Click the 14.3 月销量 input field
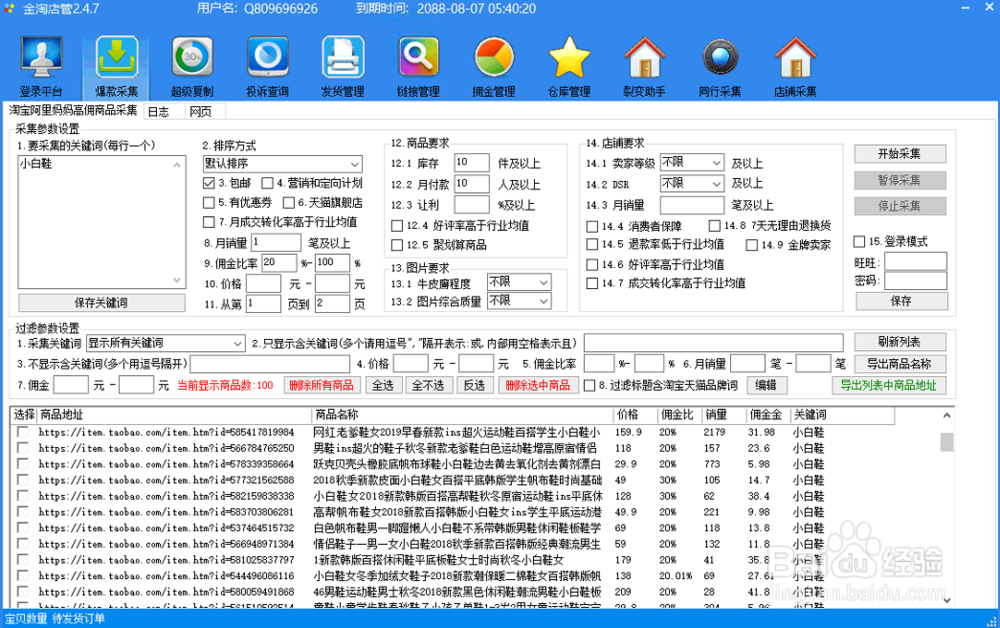 coord(692,205)
